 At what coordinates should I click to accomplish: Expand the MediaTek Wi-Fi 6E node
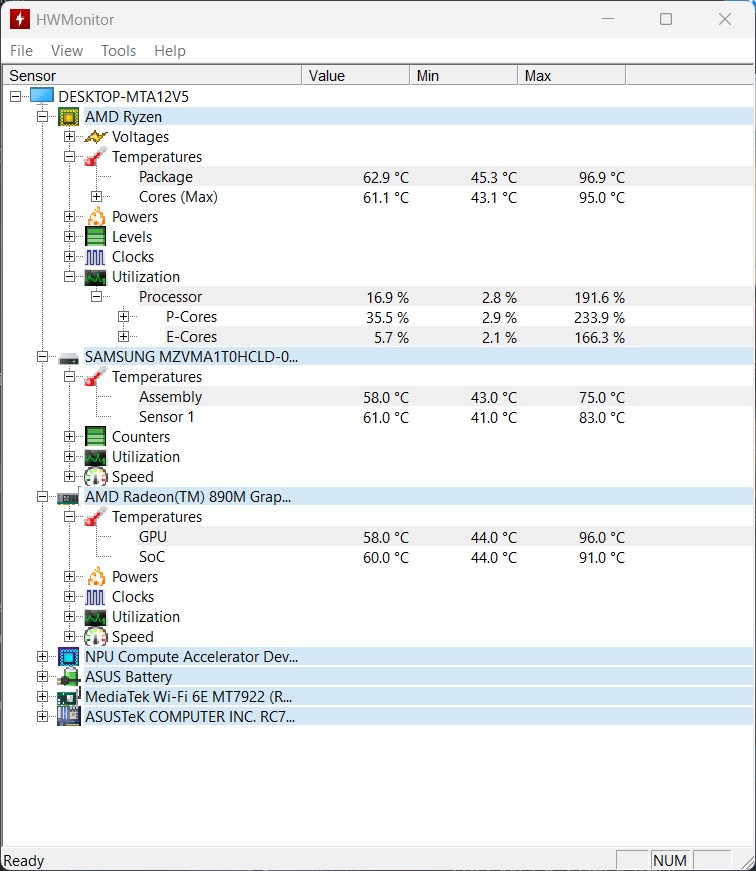pyautogui.click(x=42, y=697)
